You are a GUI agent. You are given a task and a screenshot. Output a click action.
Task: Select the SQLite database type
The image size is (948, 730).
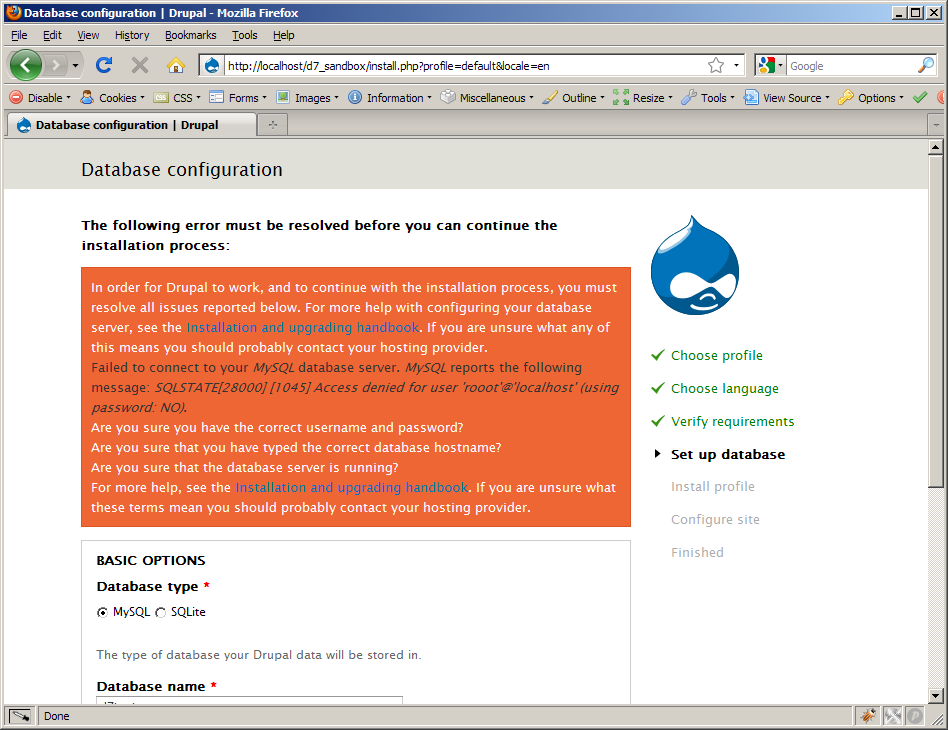click(x=160, y=613)
